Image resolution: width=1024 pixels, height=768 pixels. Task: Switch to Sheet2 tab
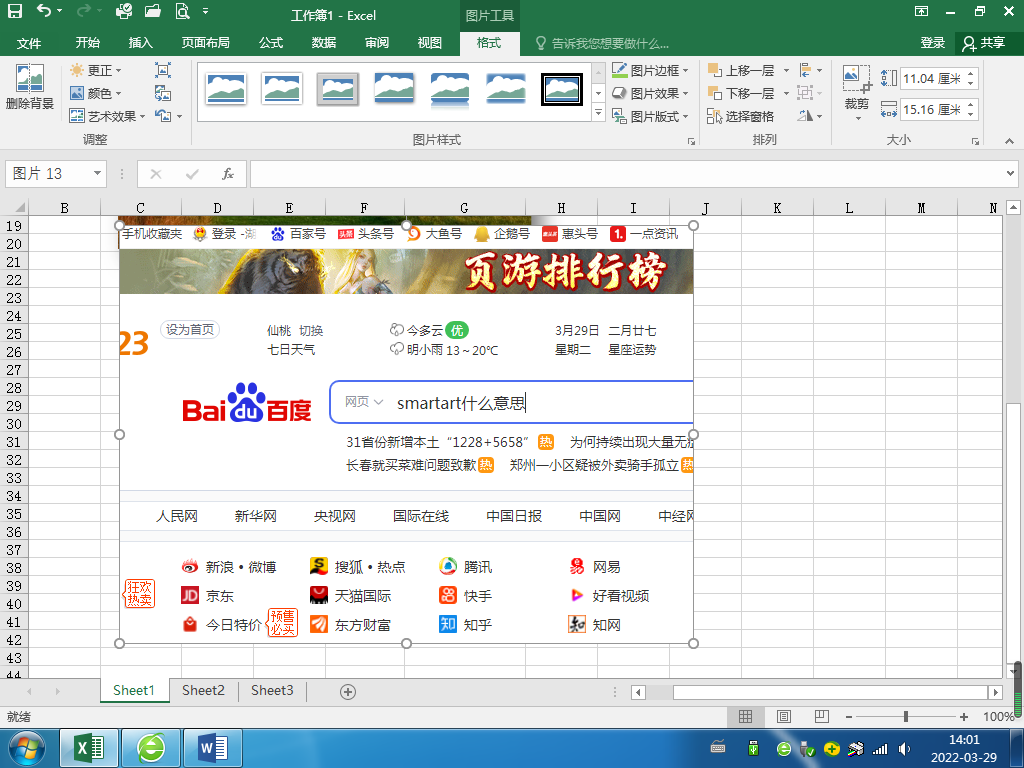(x=203, y=691)
